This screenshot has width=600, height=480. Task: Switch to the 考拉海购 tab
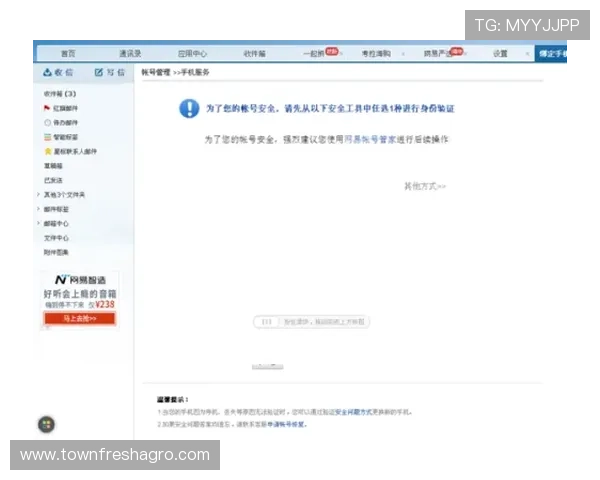pos(376,54)
